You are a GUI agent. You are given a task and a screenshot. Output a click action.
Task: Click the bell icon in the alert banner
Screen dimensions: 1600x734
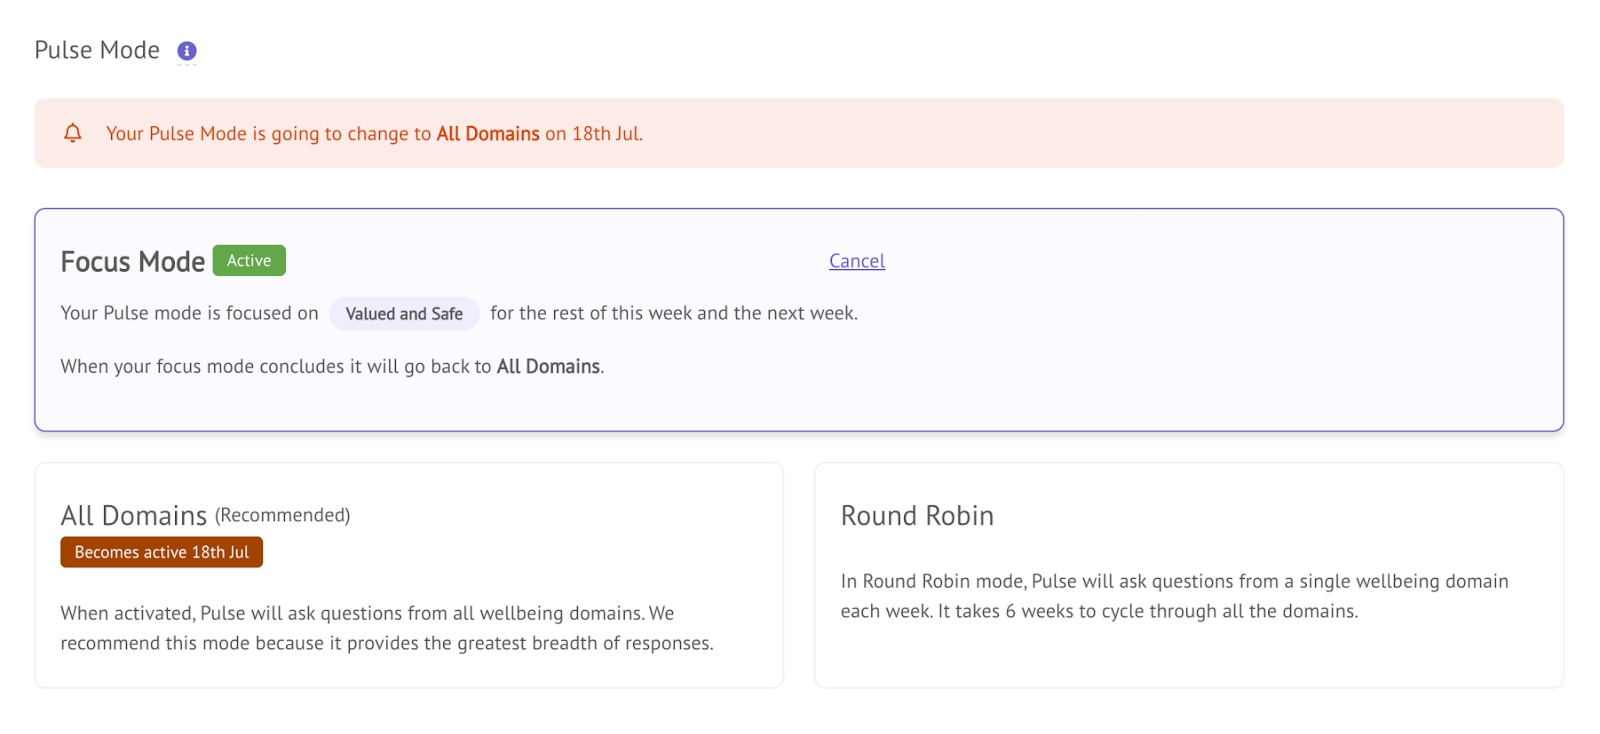click(x=73, y=133)
